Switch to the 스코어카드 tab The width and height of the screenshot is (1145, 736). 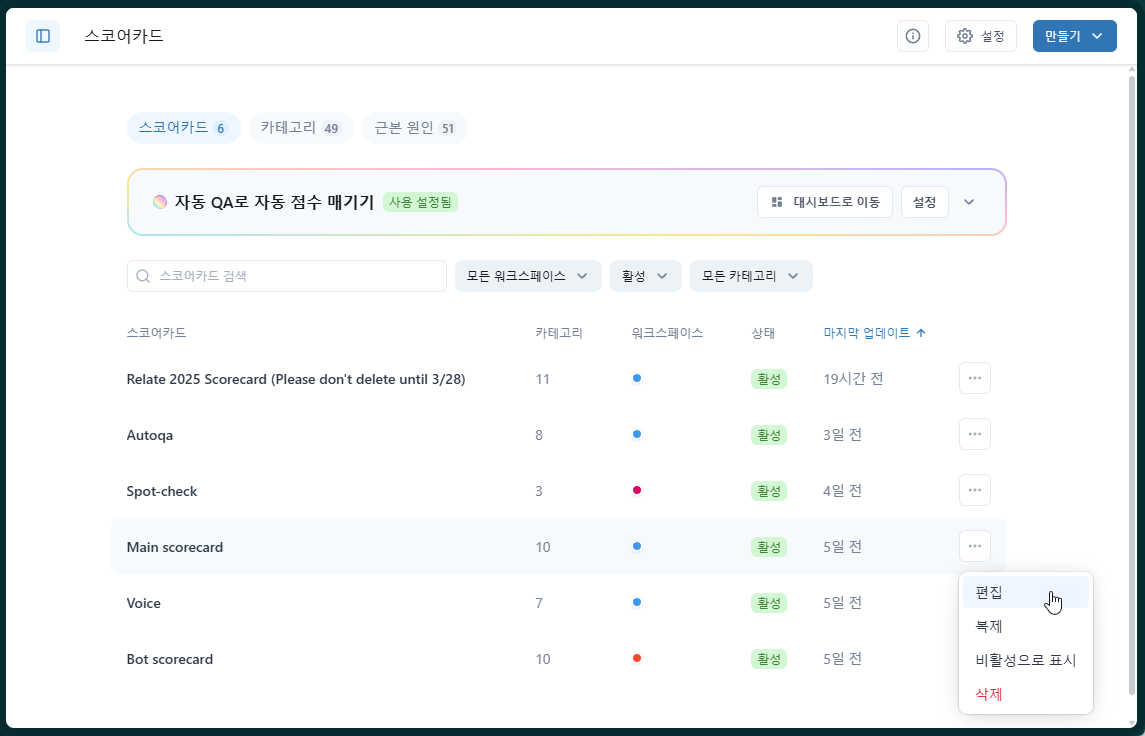(183, 128)
